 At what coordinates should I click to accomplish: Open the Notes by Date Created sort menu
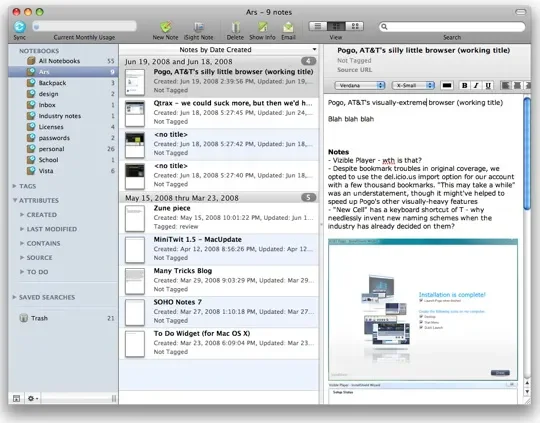click(x=219, y=50)
